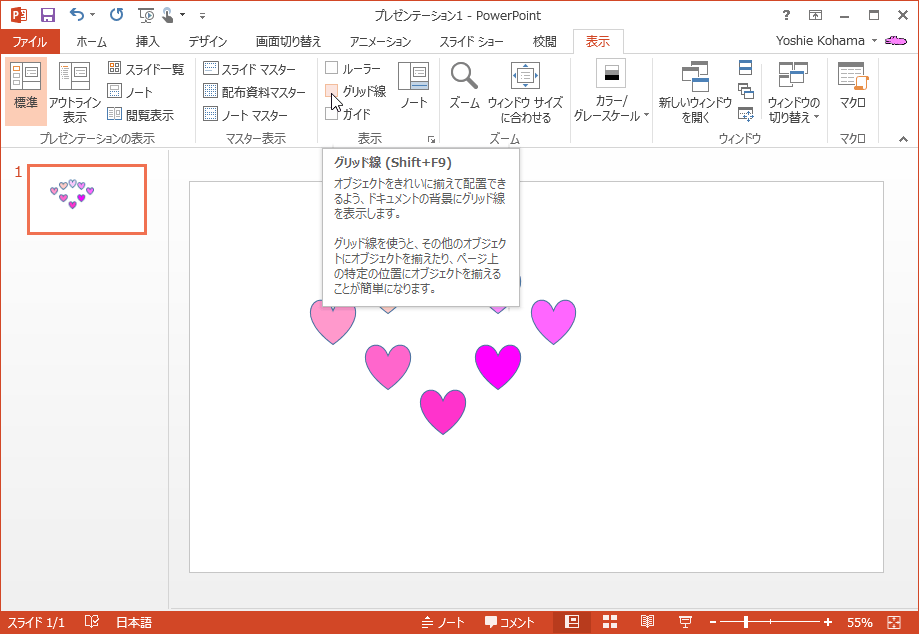Enable the Gridlines (グリッド線) checkbox

point(332,91)
